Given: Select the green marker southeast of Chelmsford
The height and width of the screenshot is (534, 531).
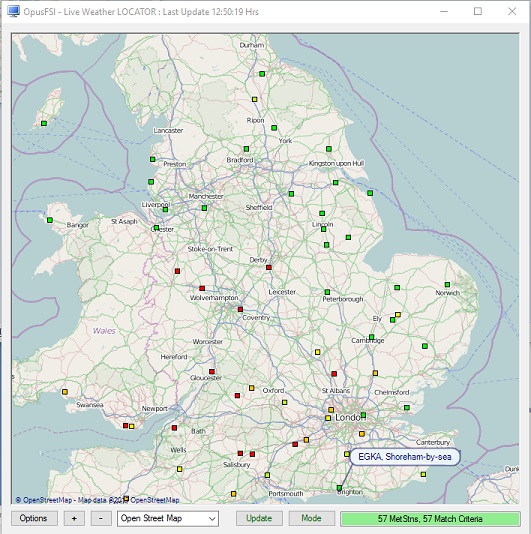Looking at the screenshot, I should click(x=406, y=408).
